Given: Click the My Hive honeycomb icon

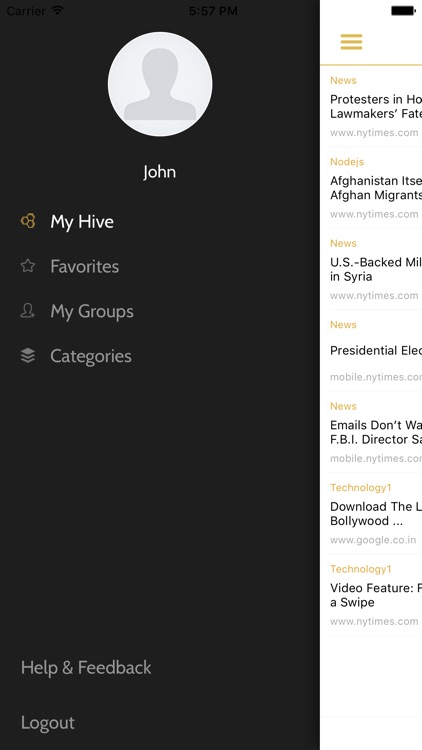Looking at the screenshot, I should (x=28, y=221).
